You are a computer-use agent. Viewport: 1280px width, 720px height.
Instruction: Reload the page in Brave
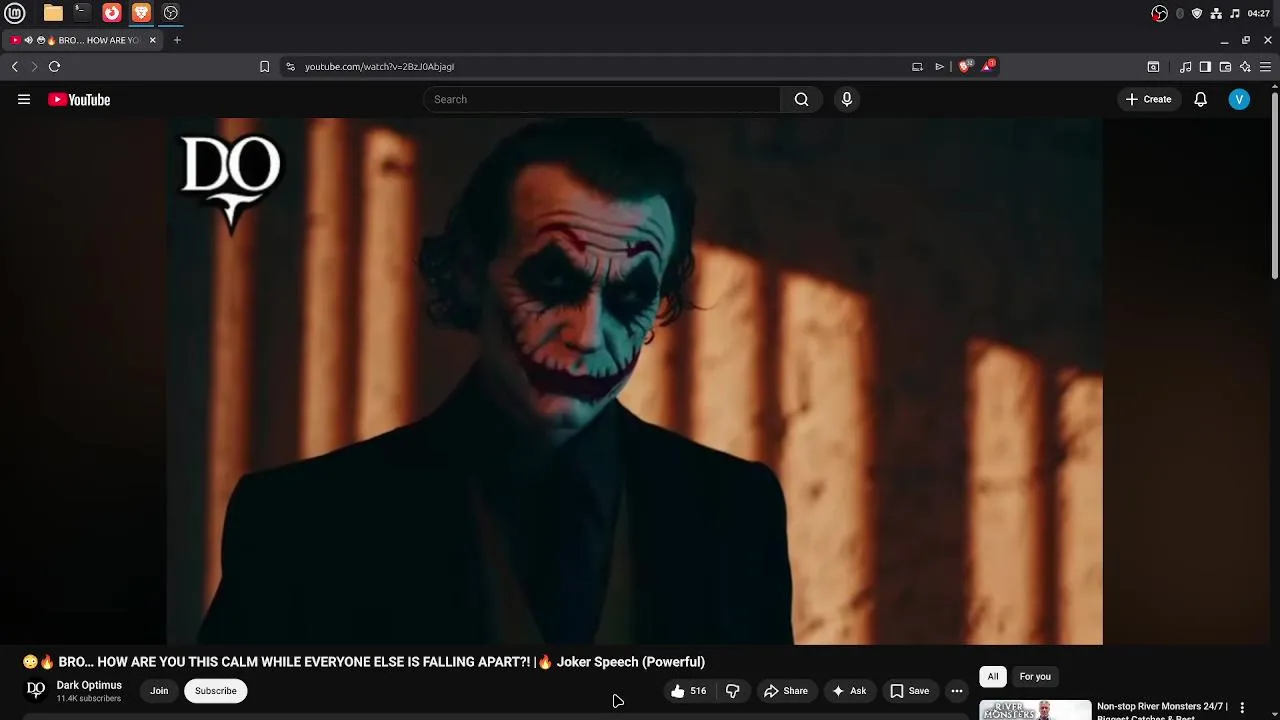pos(54,66)
